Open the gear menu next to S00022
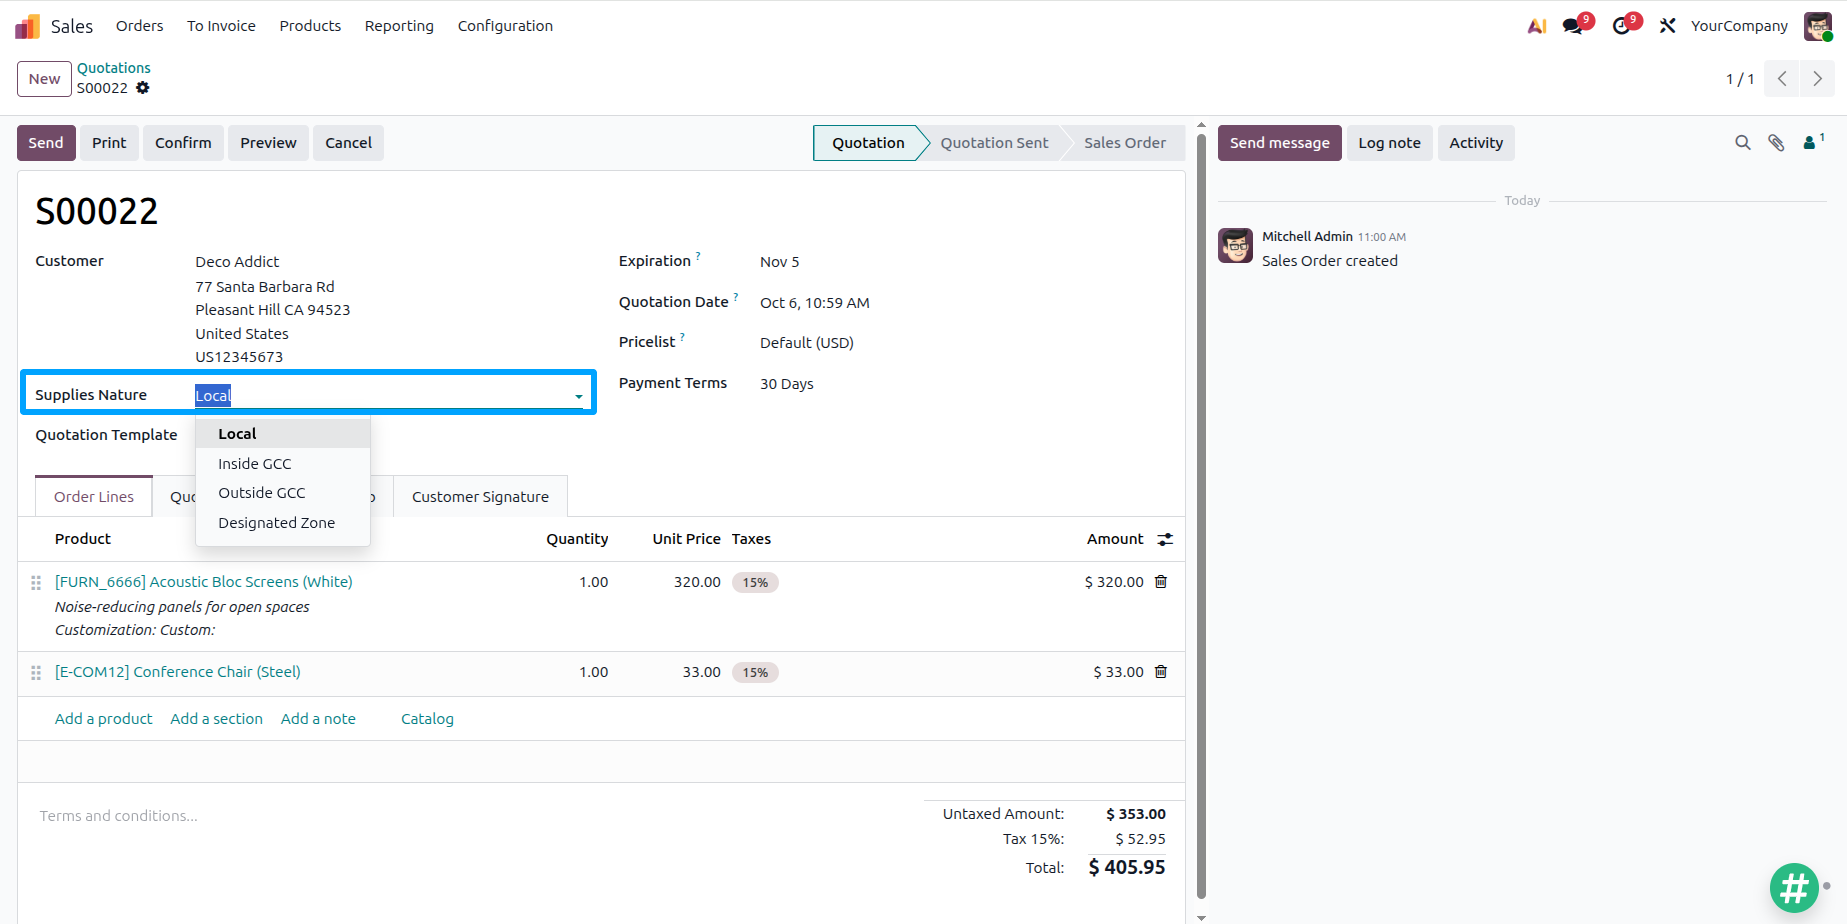This screenshot has width=1847, height=924. click(x=143, y=88)
